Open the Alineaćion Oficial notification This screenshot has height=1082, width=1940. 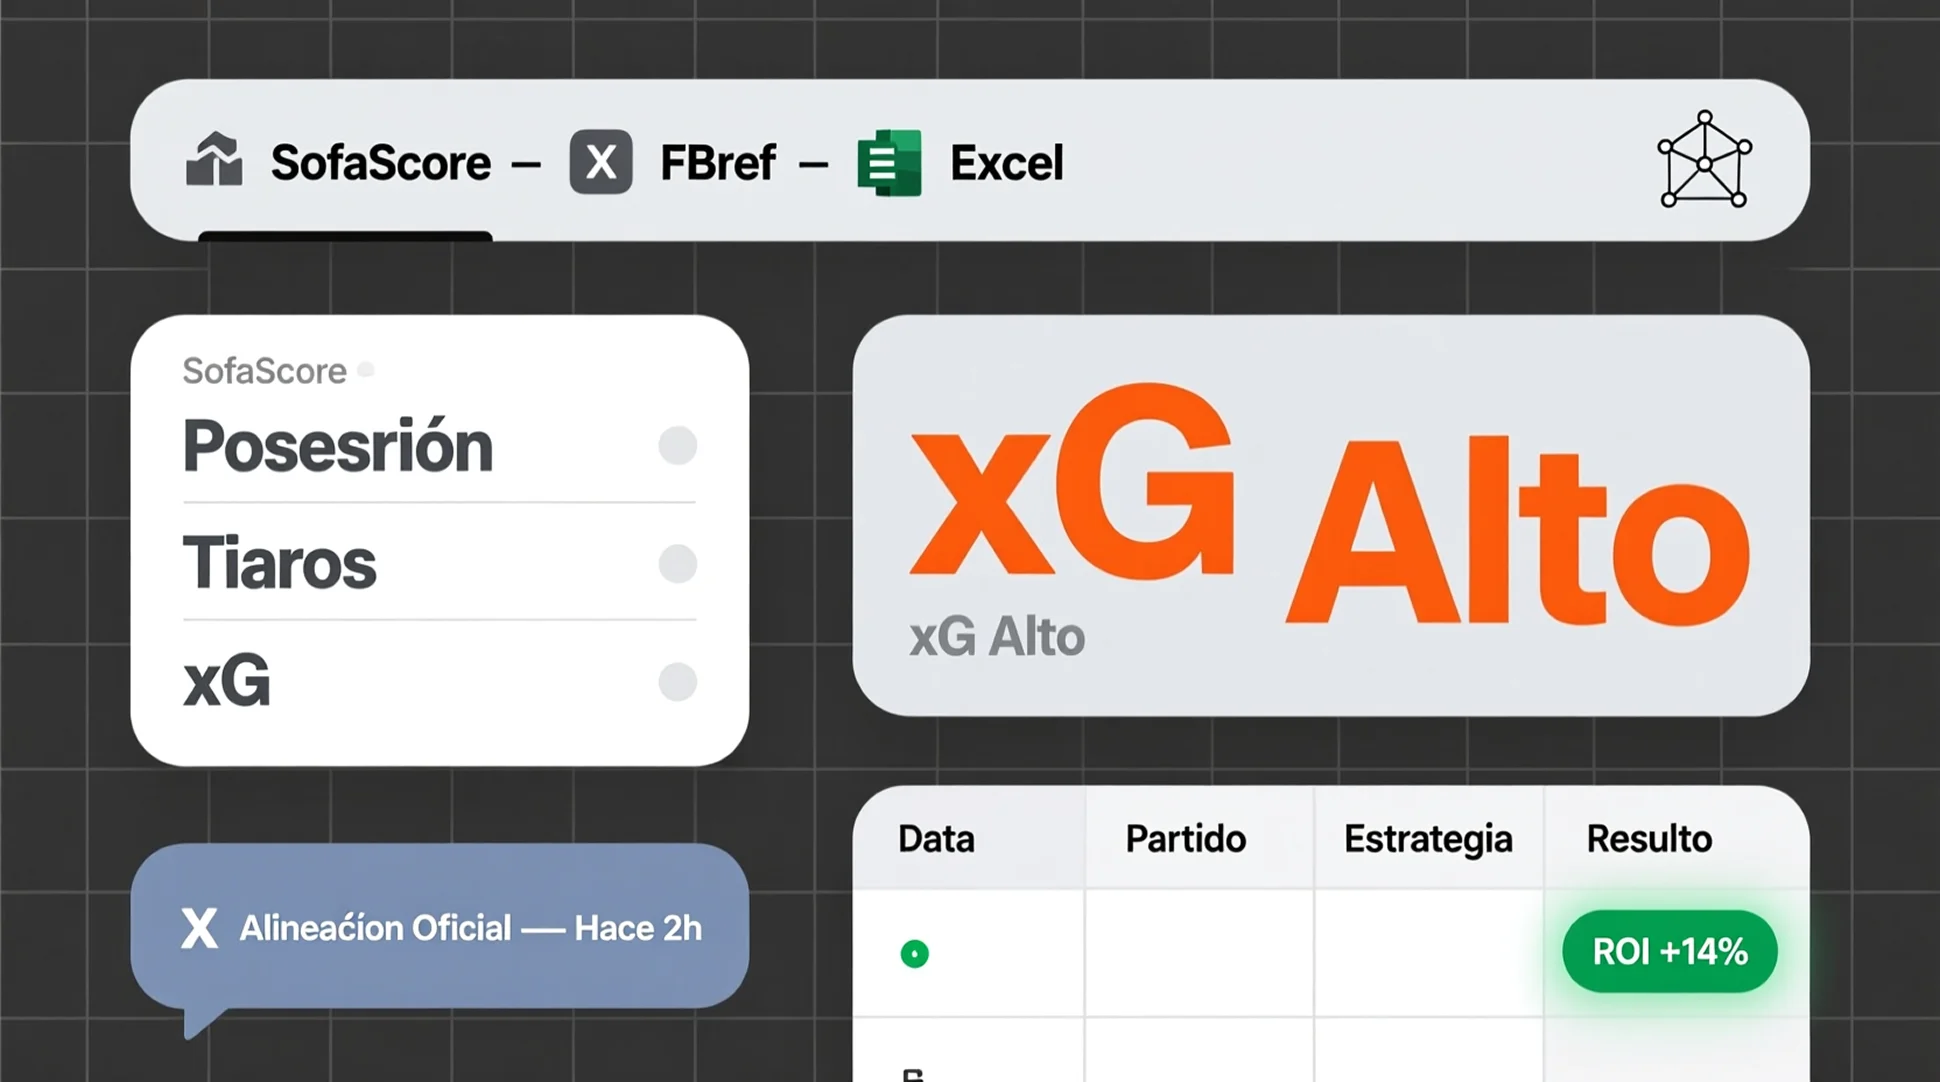470,928
